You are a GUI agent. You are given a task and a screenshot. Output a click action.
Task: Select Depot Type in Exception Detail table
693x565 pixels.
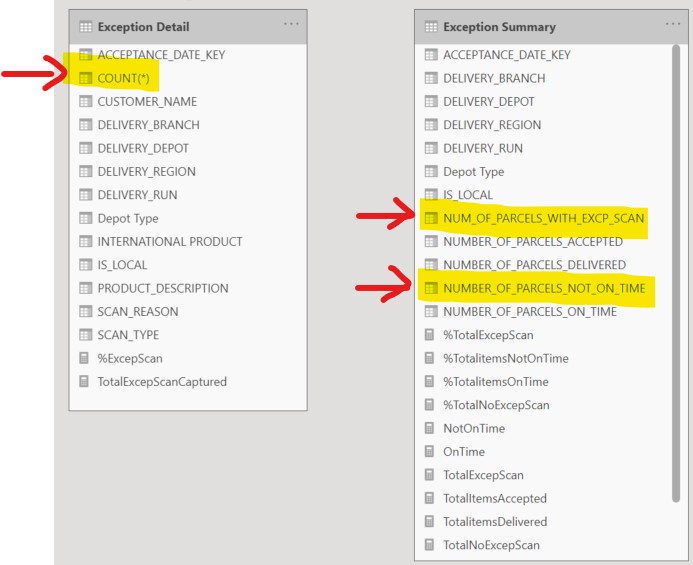[128, 218]
